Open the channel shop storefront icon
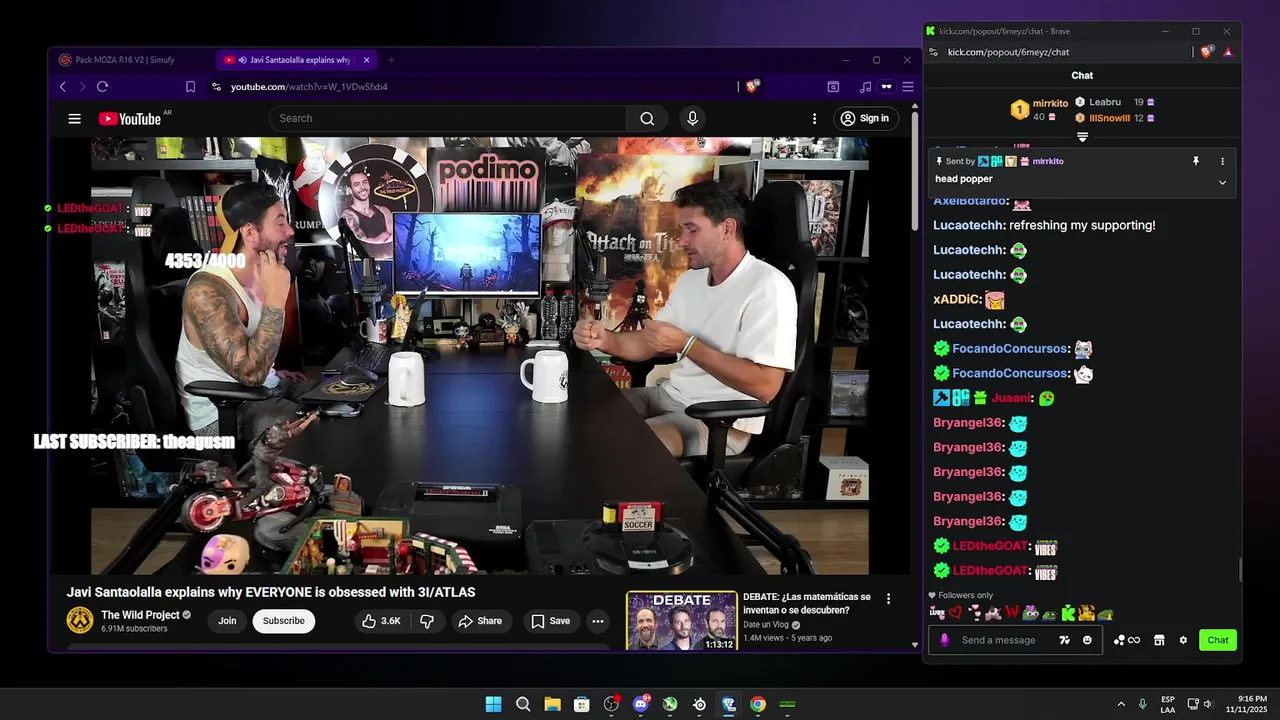Viewport: 1280px width, 720px height. [x=1159, y=640]
